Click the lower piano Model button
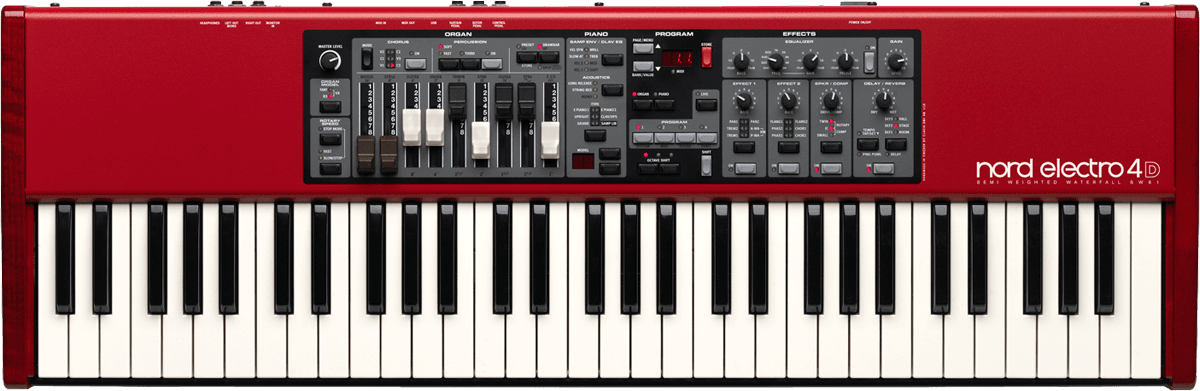Viewport: 1200px width, 391px height. tap(609, 169)
